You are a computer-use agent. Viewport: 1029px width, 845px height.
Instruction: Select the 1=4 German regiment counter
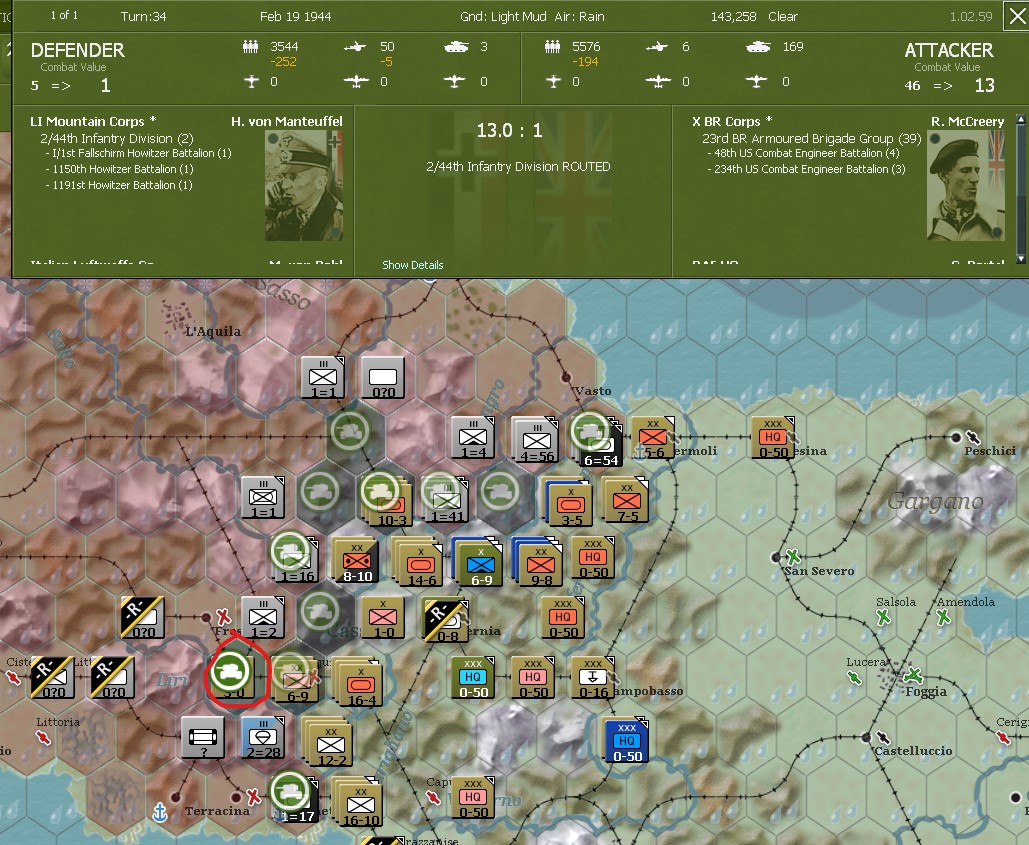[473, 437]
